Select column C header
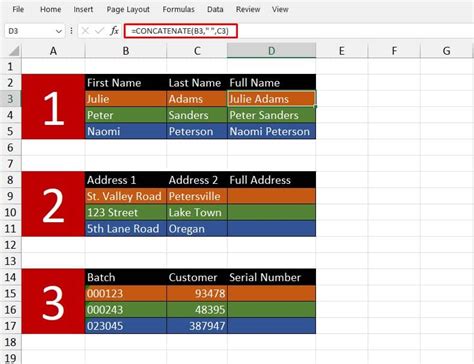Image resolution: width=474 pixels, height=364 pixels. pos(197,51)
